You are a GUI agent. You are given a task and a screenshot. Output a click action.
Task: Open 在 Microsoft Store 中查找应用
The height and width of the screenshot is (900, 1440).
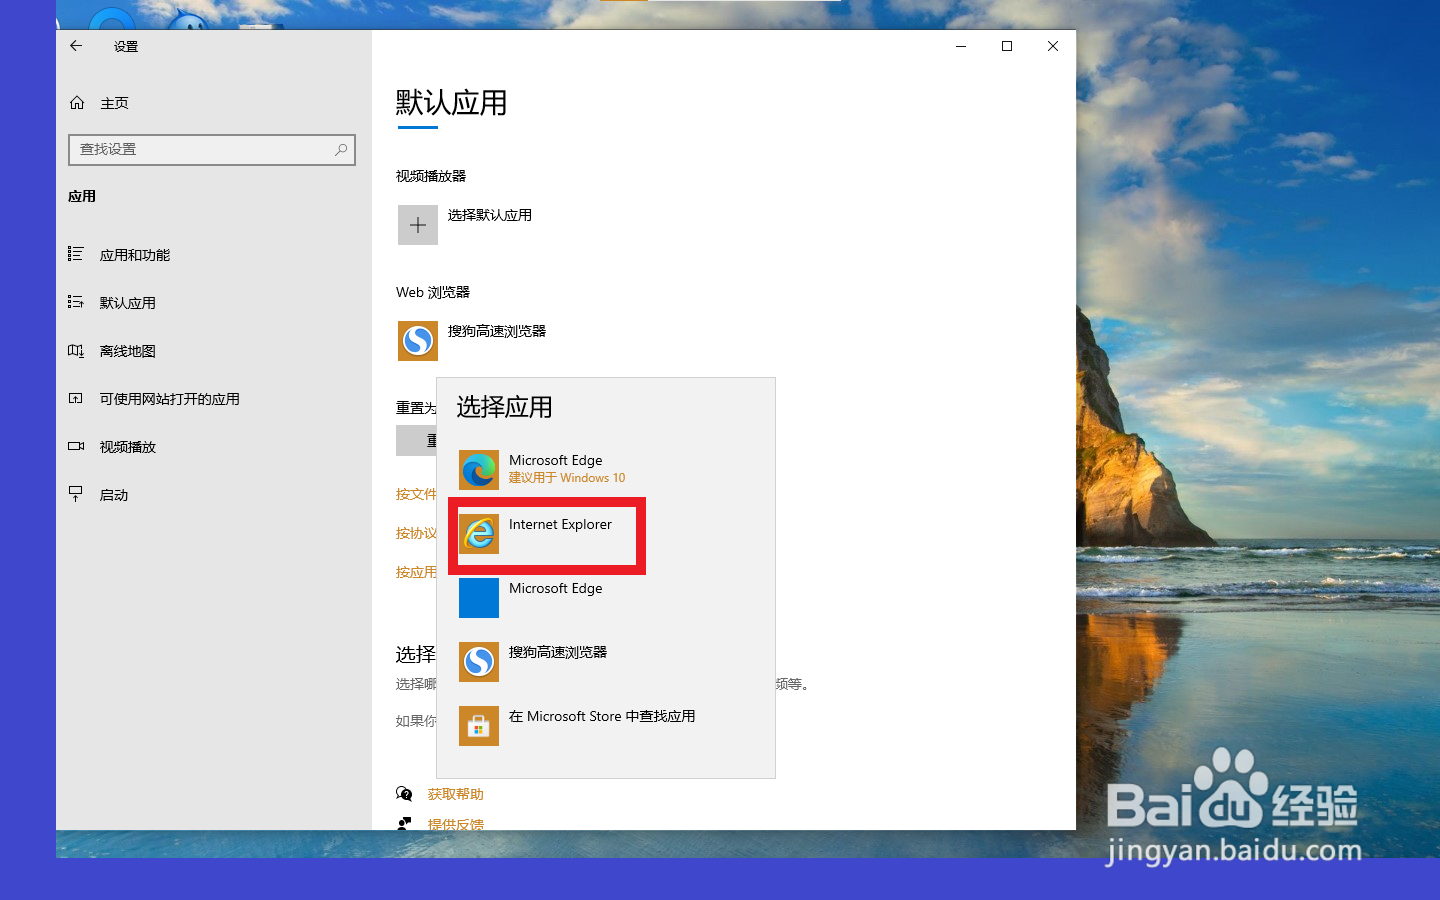click(x=606, y=726)
